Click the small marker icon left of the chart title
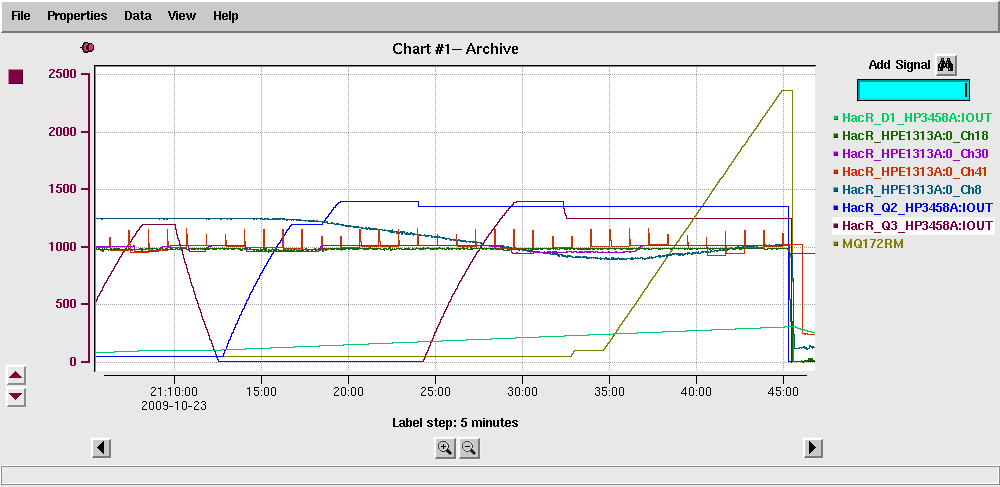1000x487 pixels. tap(87, 47)
